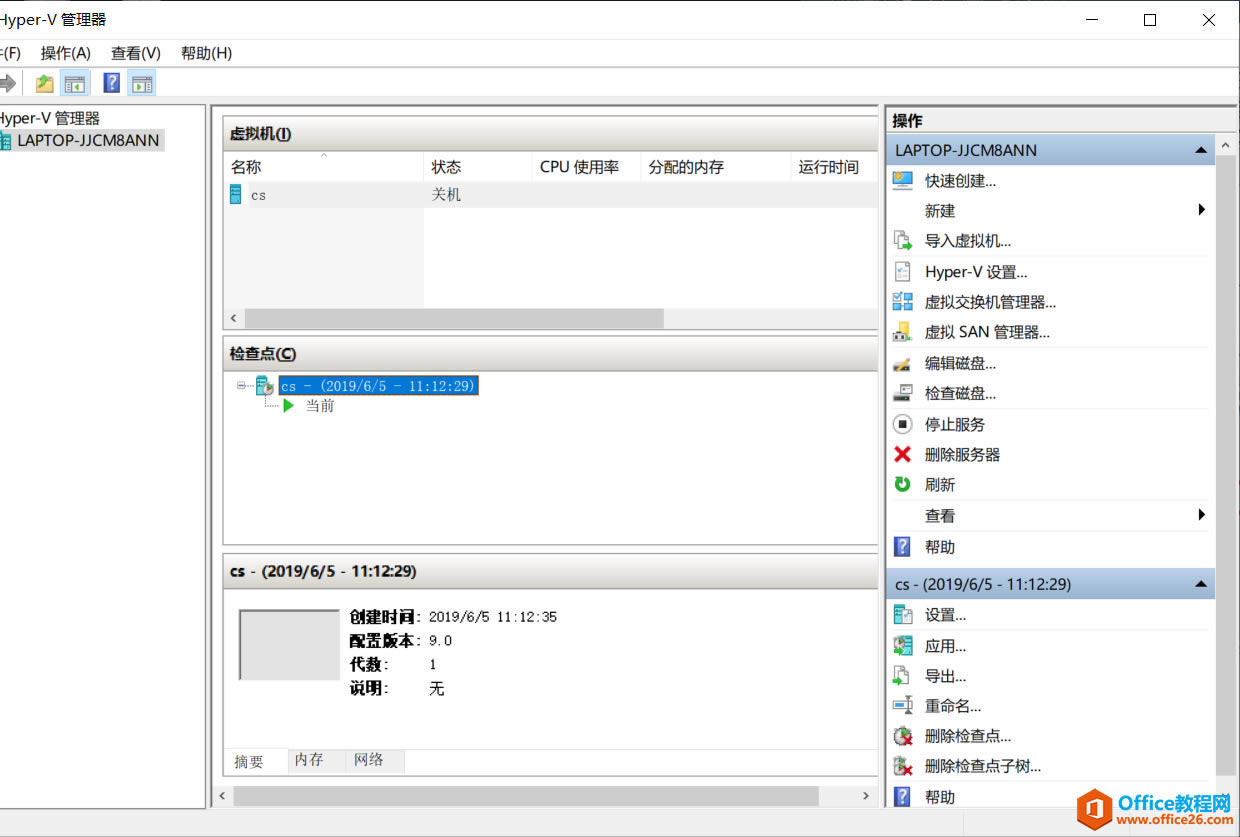Screen dimensions: 1240x837
Task: Collapse the cs checkpoint actions section arrow
Action: (x=1201, y=584)
